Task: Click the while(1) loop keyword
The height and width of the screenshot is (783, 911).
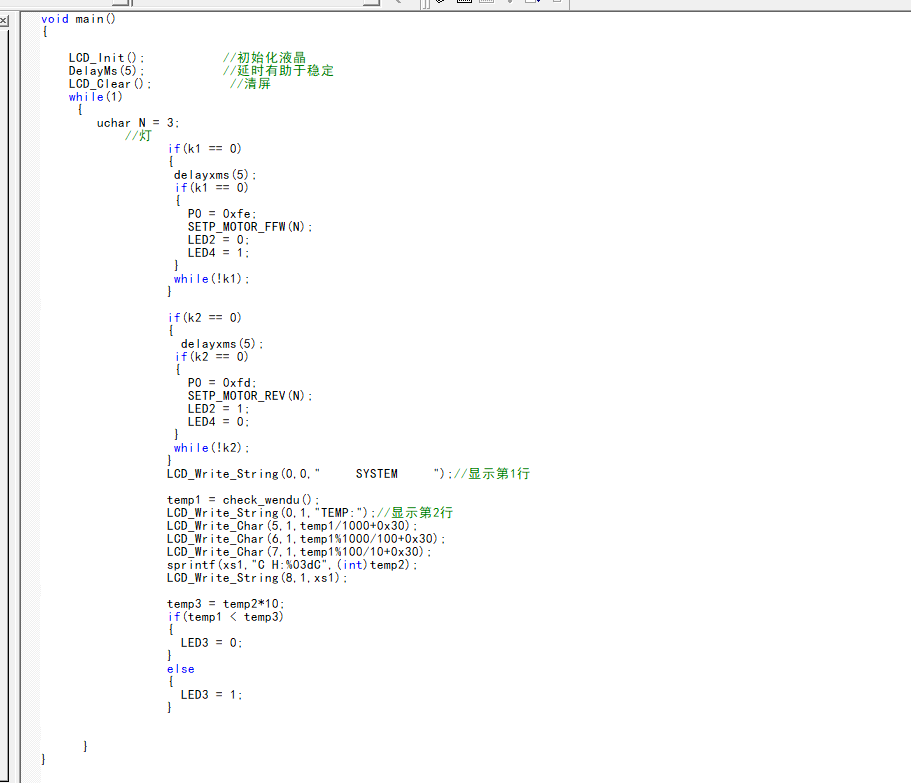Action: click(x=96, y=97)
